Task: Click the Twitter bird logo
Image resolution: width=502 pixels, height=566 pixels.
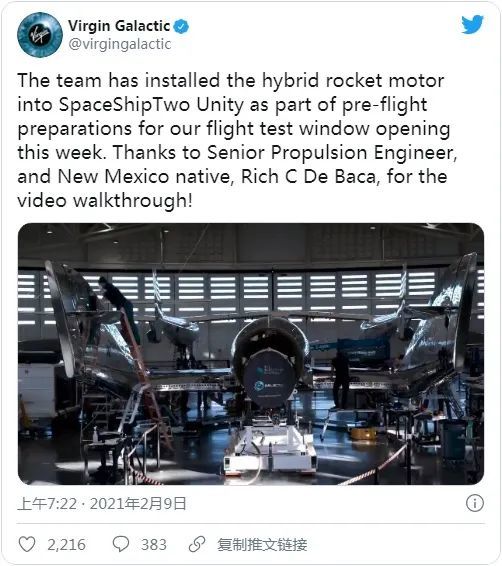Action: coord(472,24)
